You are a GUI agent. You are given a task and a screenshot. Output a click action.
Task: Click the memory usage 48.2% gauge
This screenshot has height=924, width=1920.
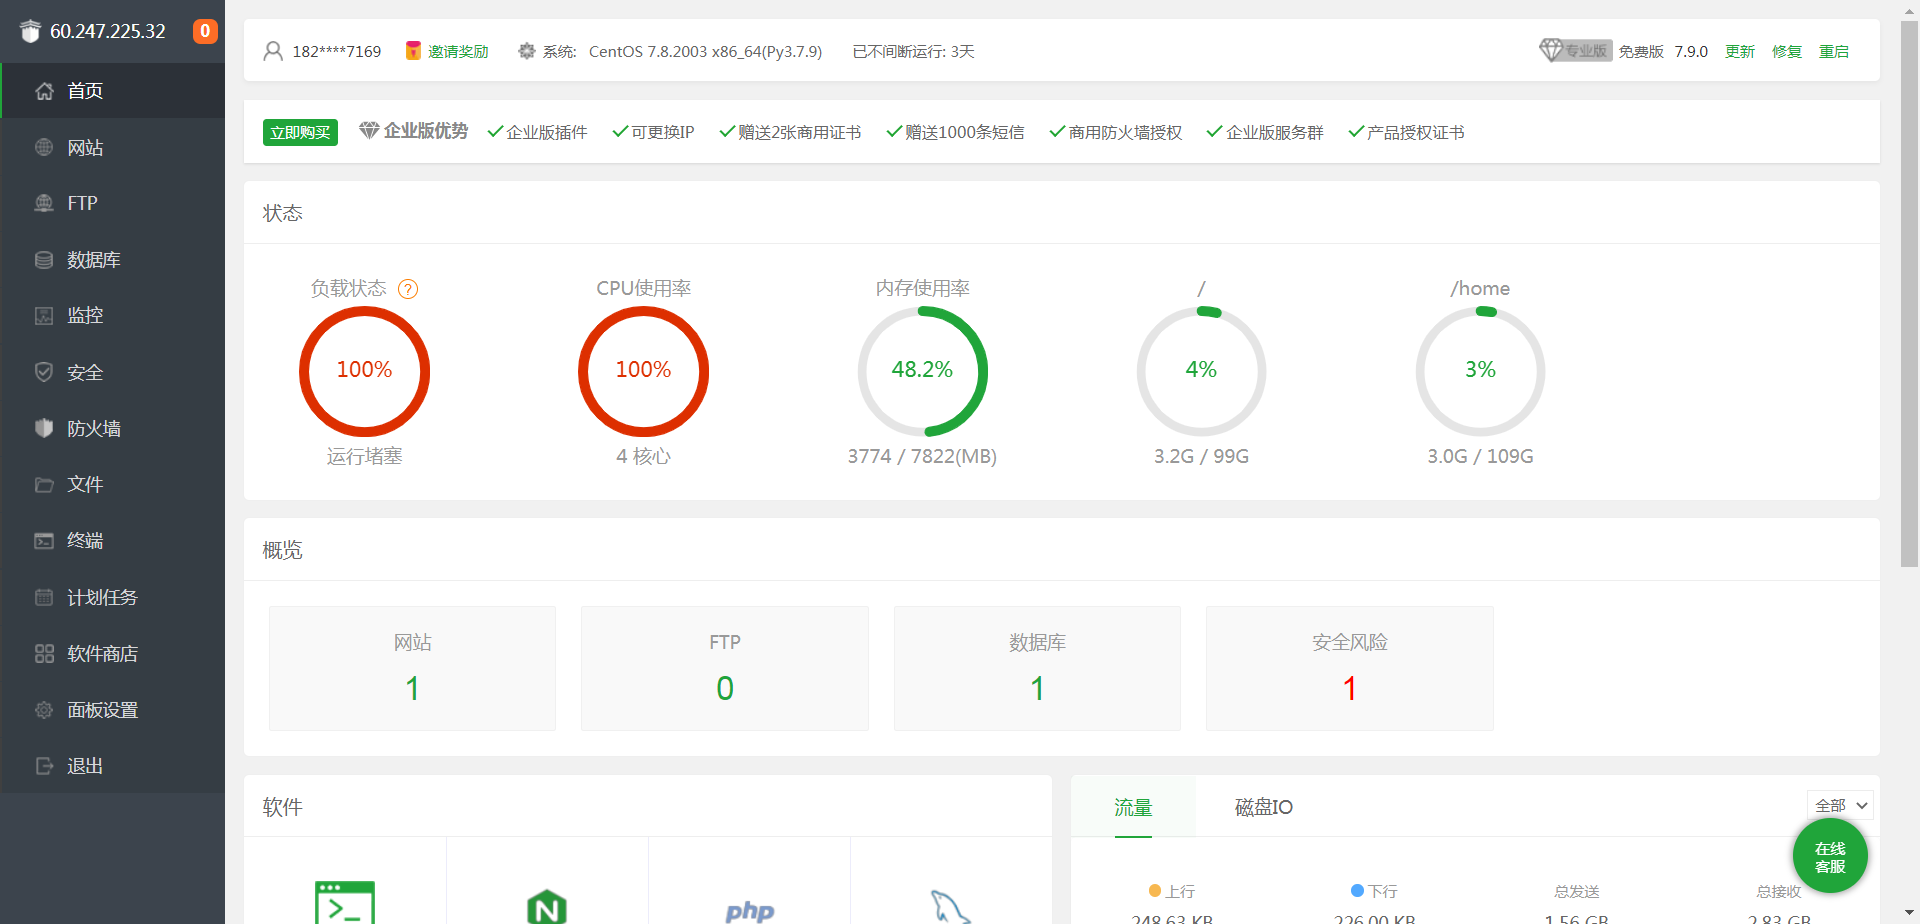[x=922, y=371]
